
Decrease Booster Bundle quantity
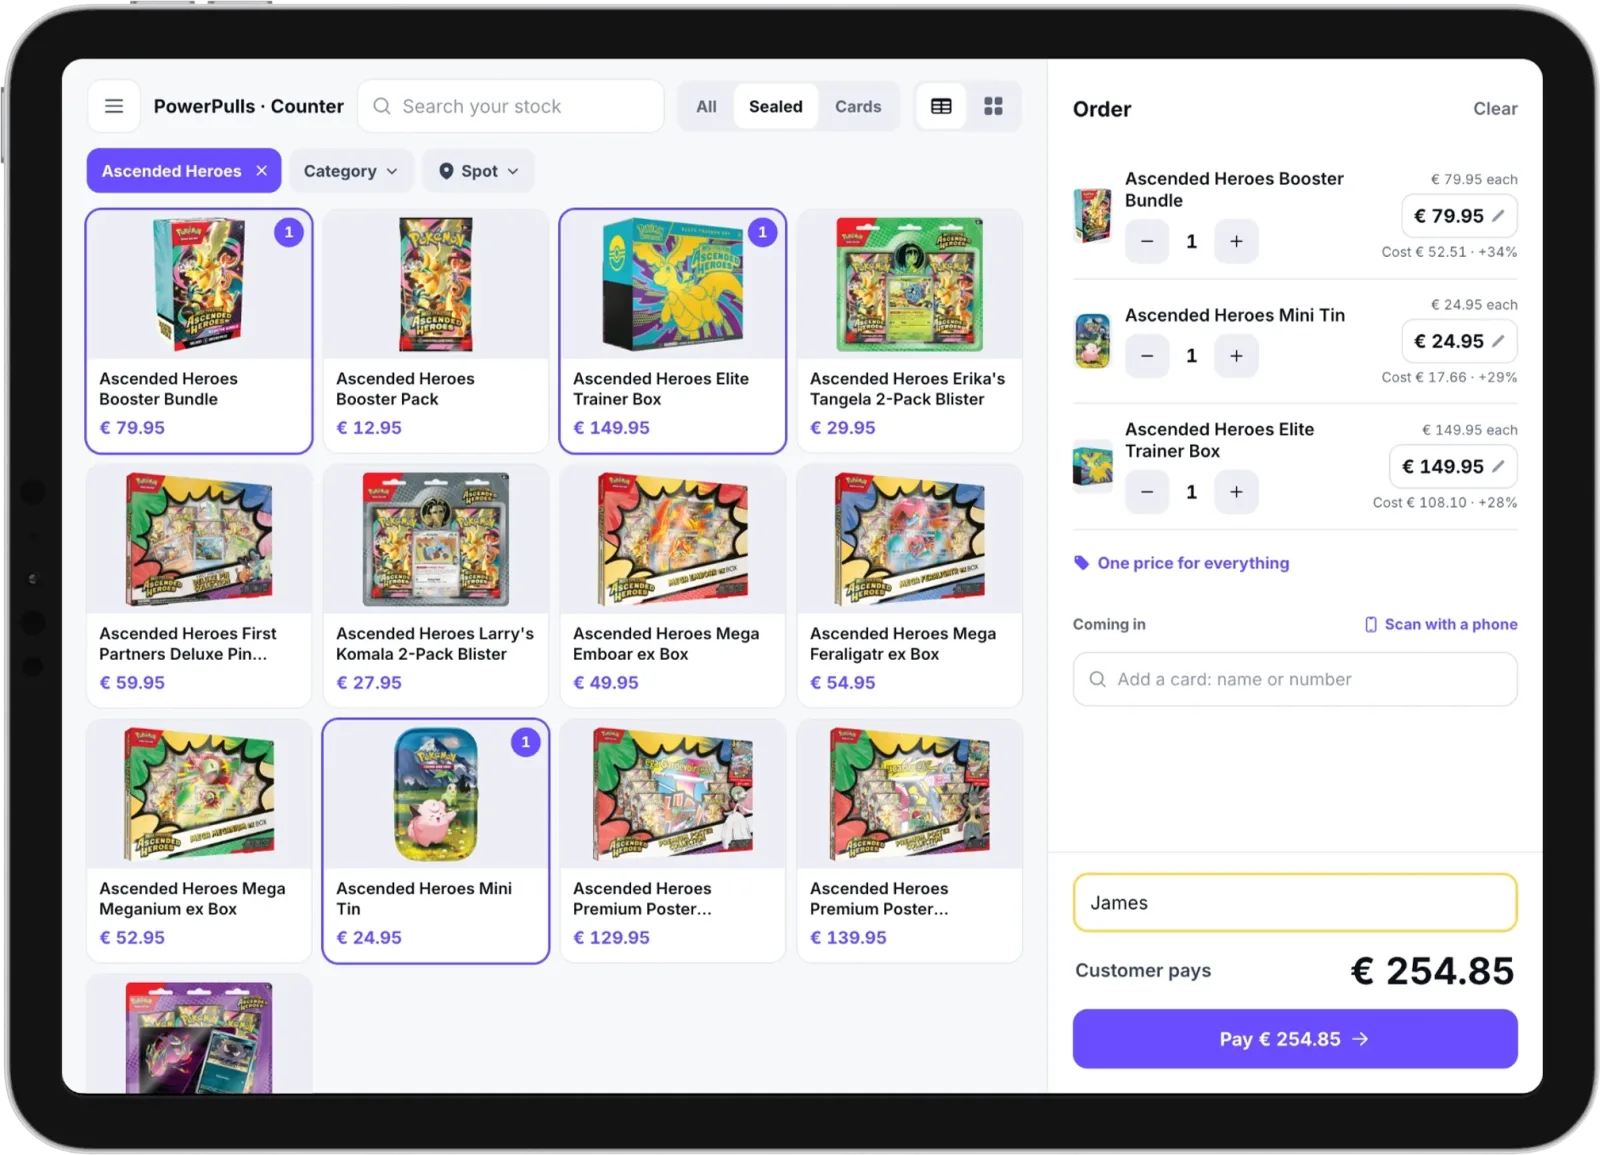[x=1147, y=241]
